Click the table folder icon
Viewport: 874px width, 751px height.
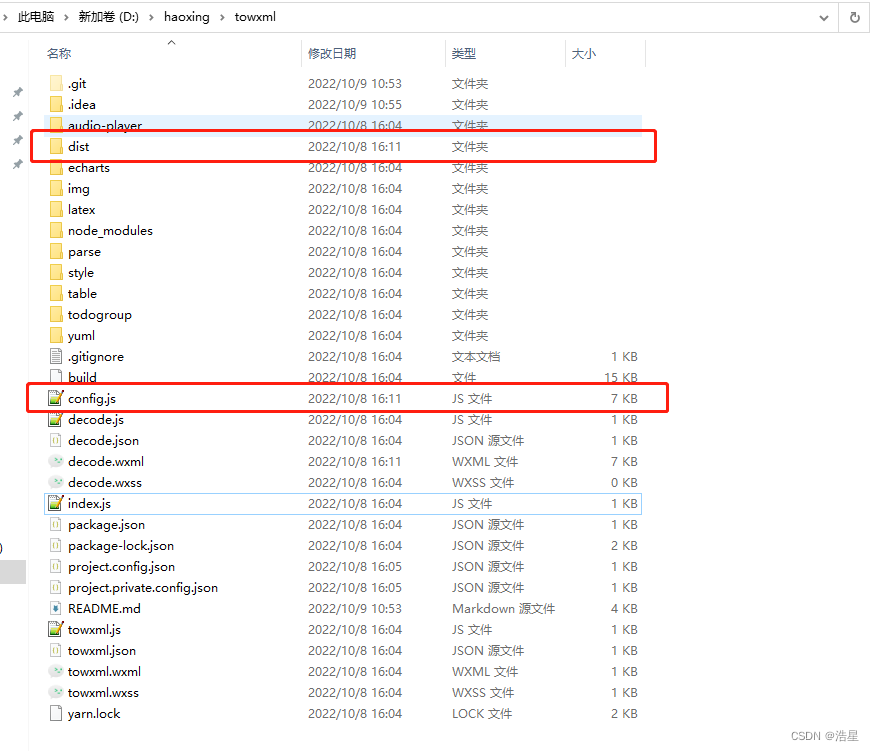point(56,293)
